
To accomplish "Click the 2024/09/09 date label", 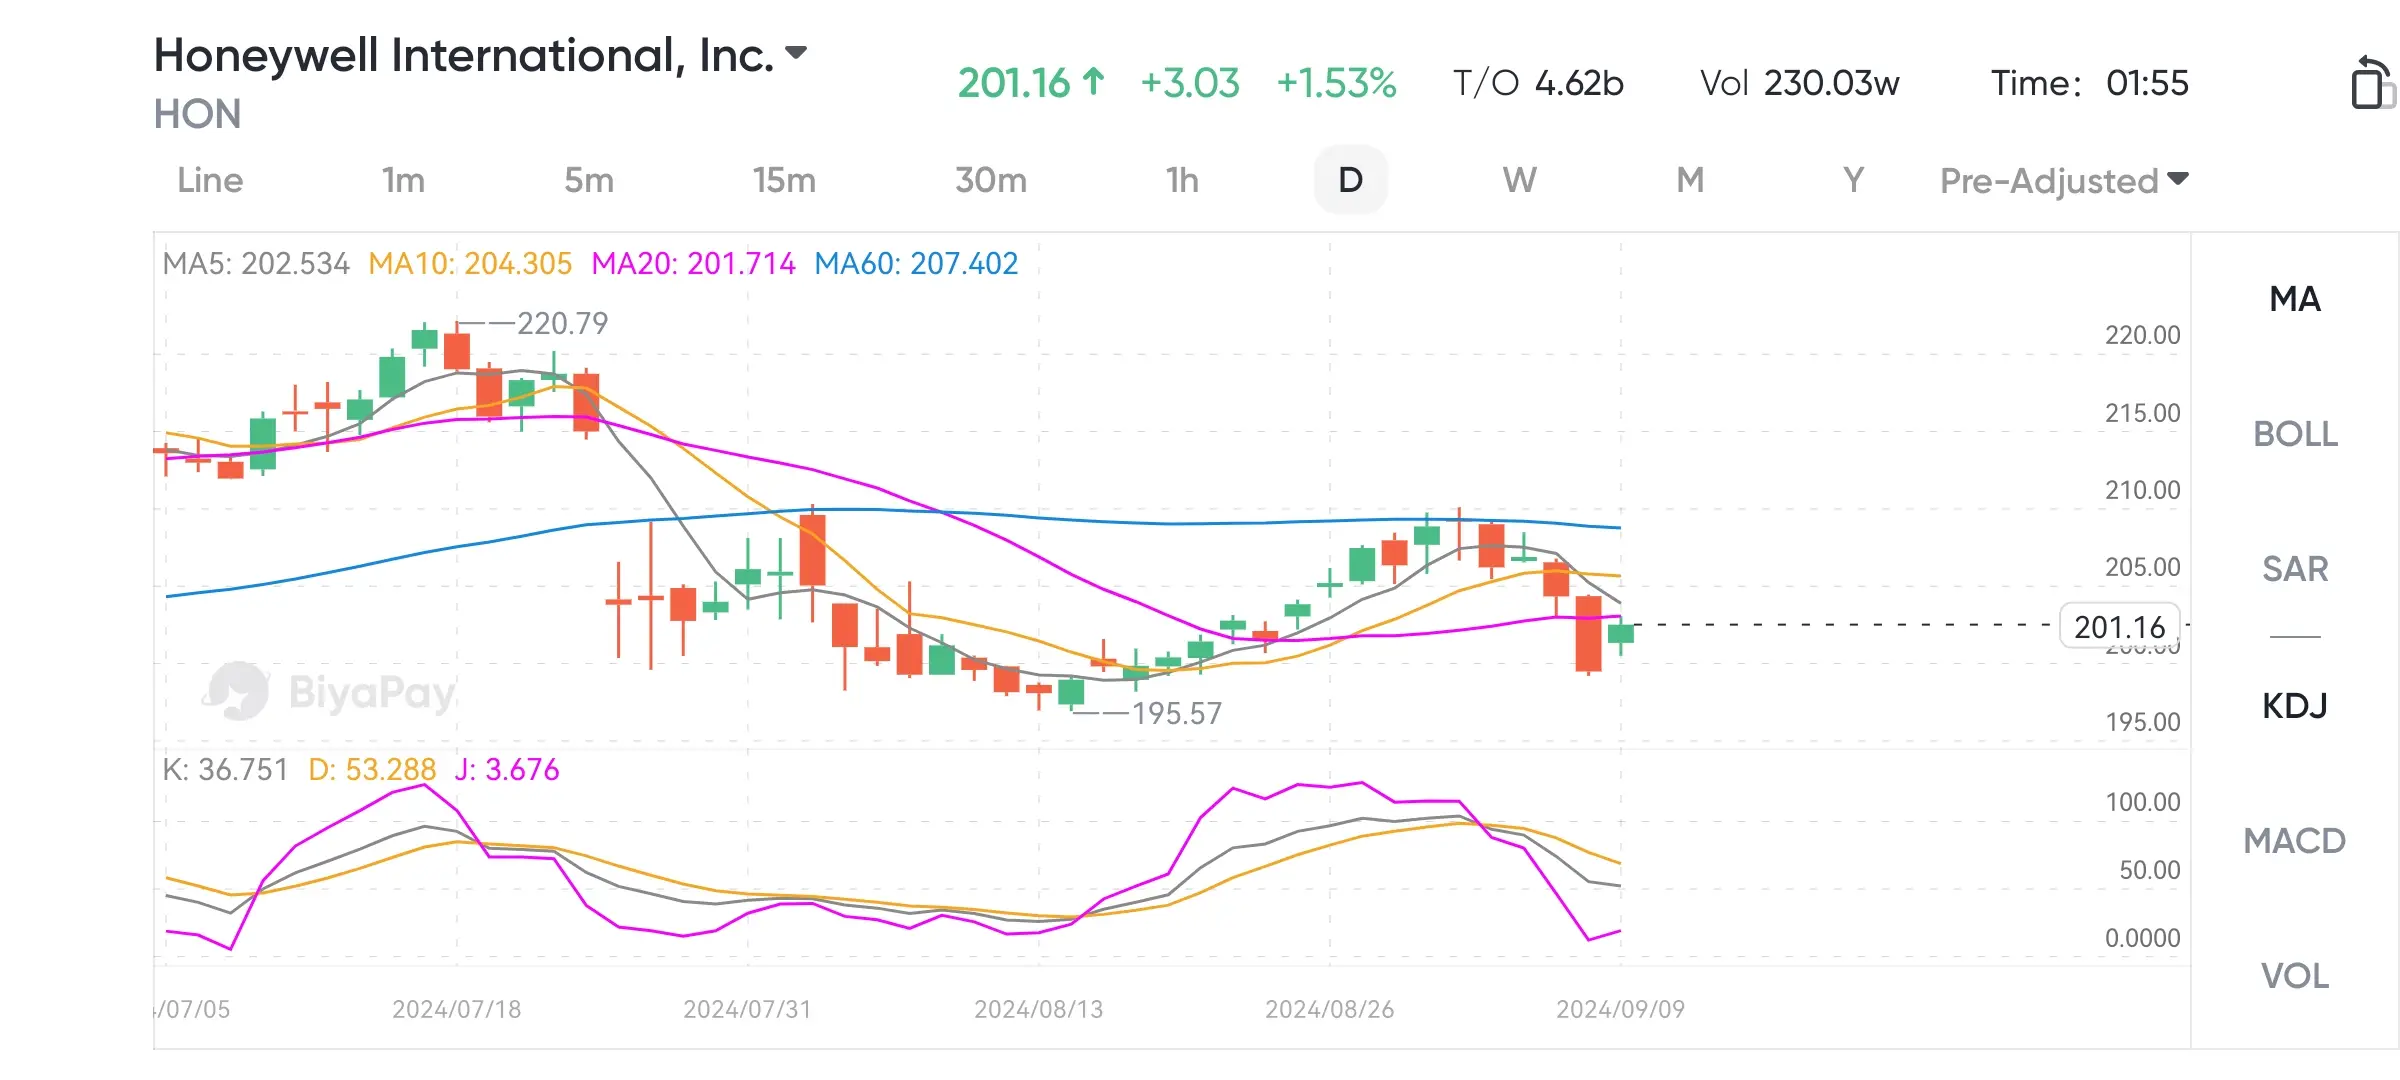I will pos(1620,1010).
